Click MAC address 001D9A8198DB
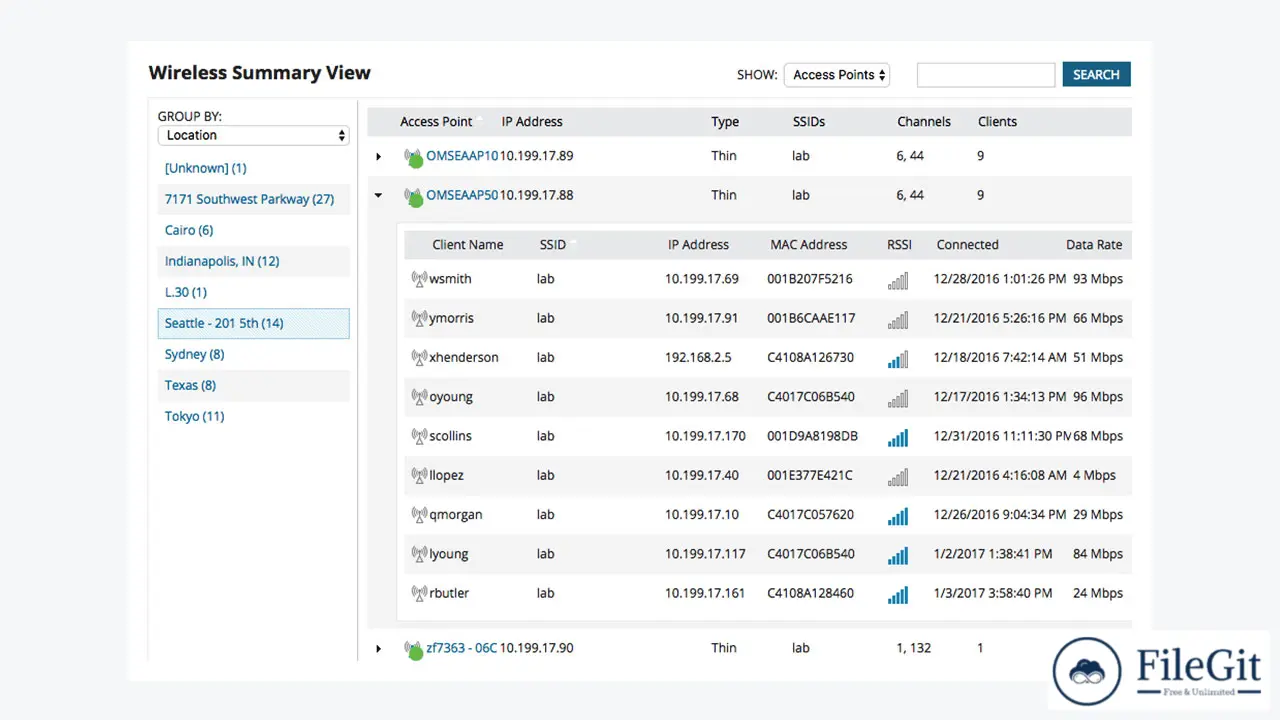 tap(813, 436)
